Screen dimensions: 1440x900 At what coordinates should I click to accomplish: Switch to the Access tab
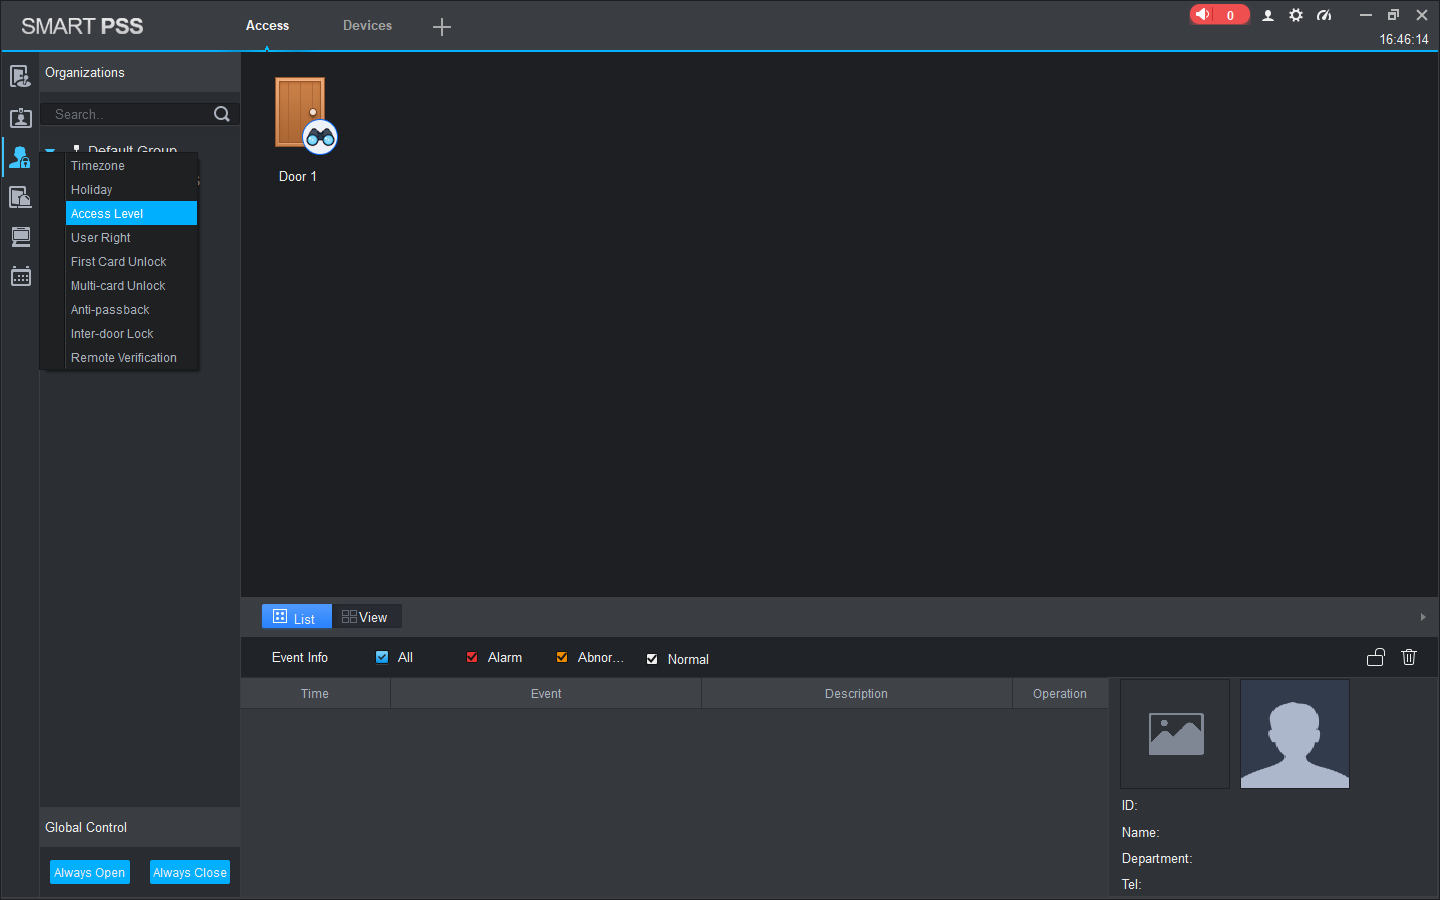(267, 26)
